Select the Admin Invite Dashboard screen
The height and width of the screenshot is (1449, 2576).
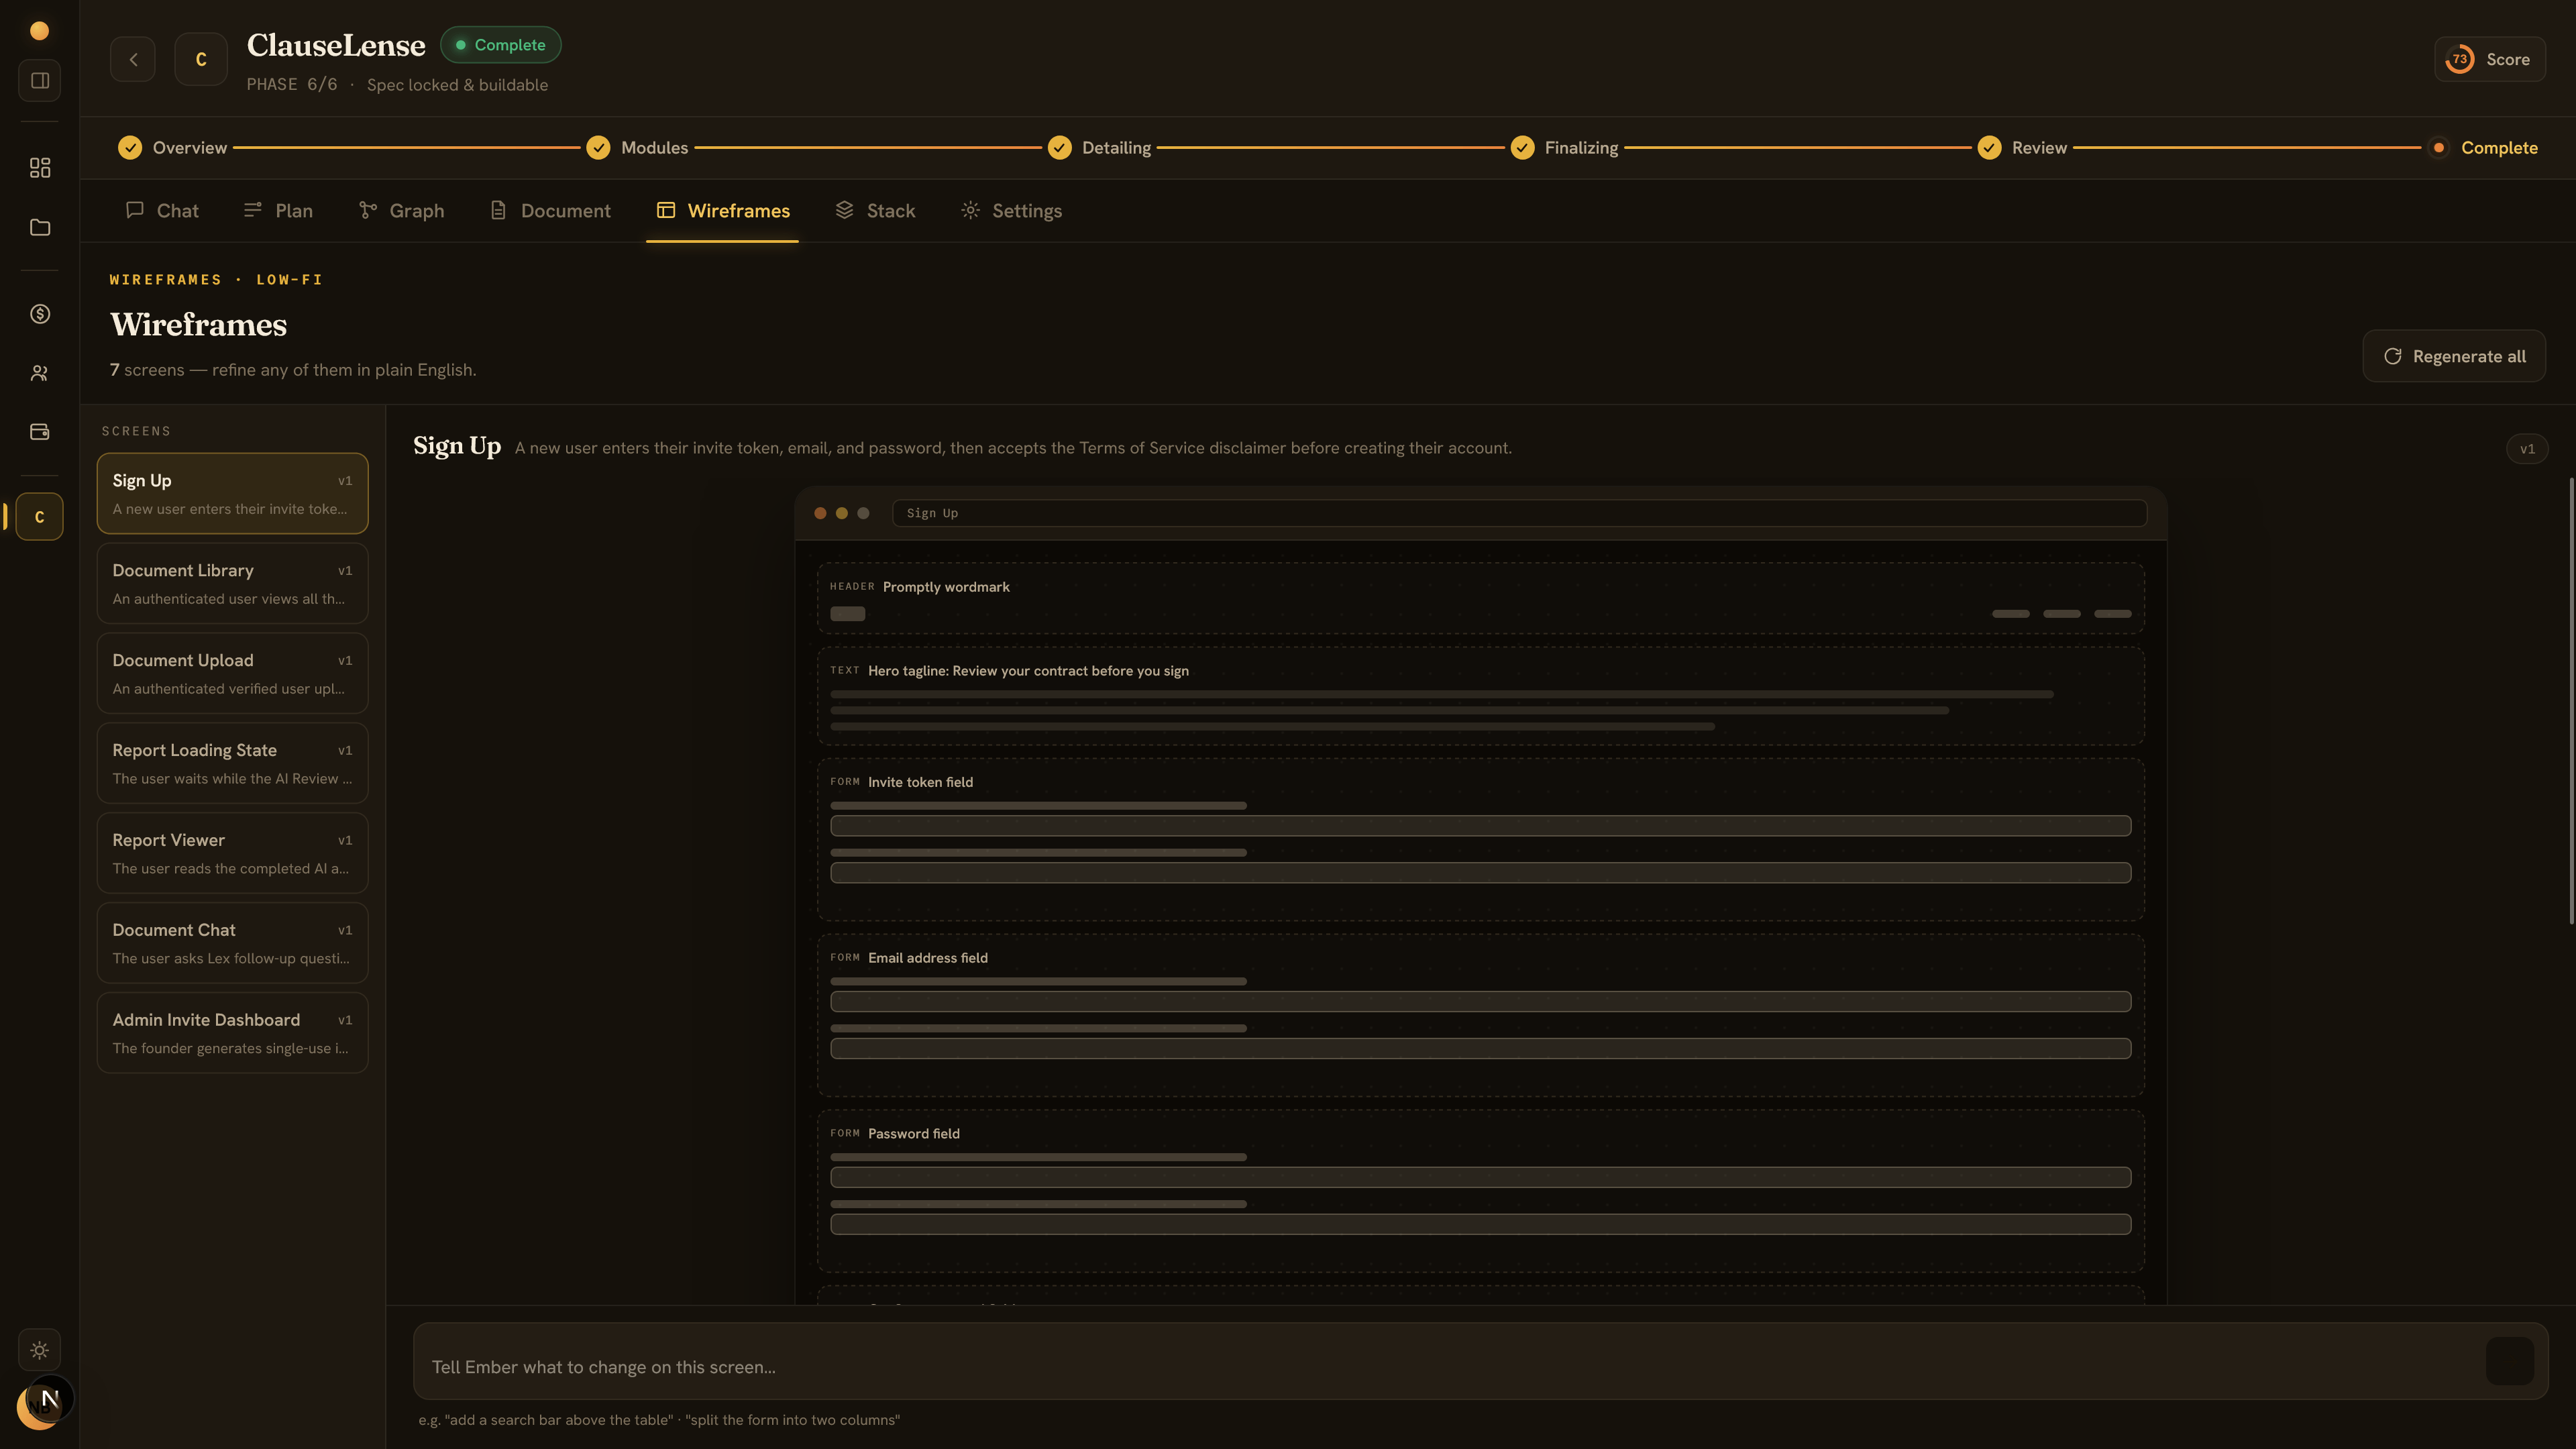pos(233,1034)
